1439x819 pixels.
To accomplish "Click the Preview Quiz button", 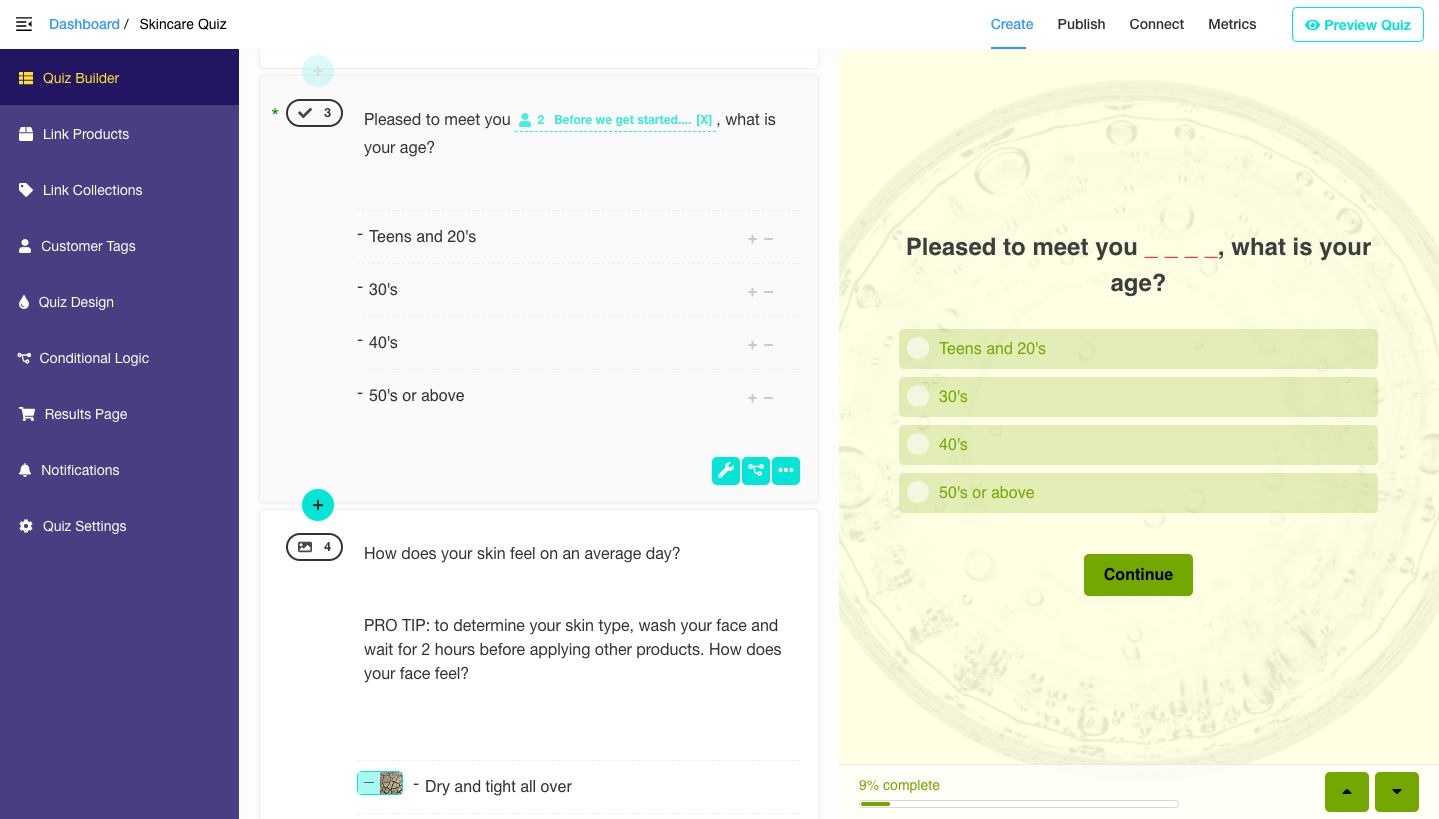I will [1357, 25].
